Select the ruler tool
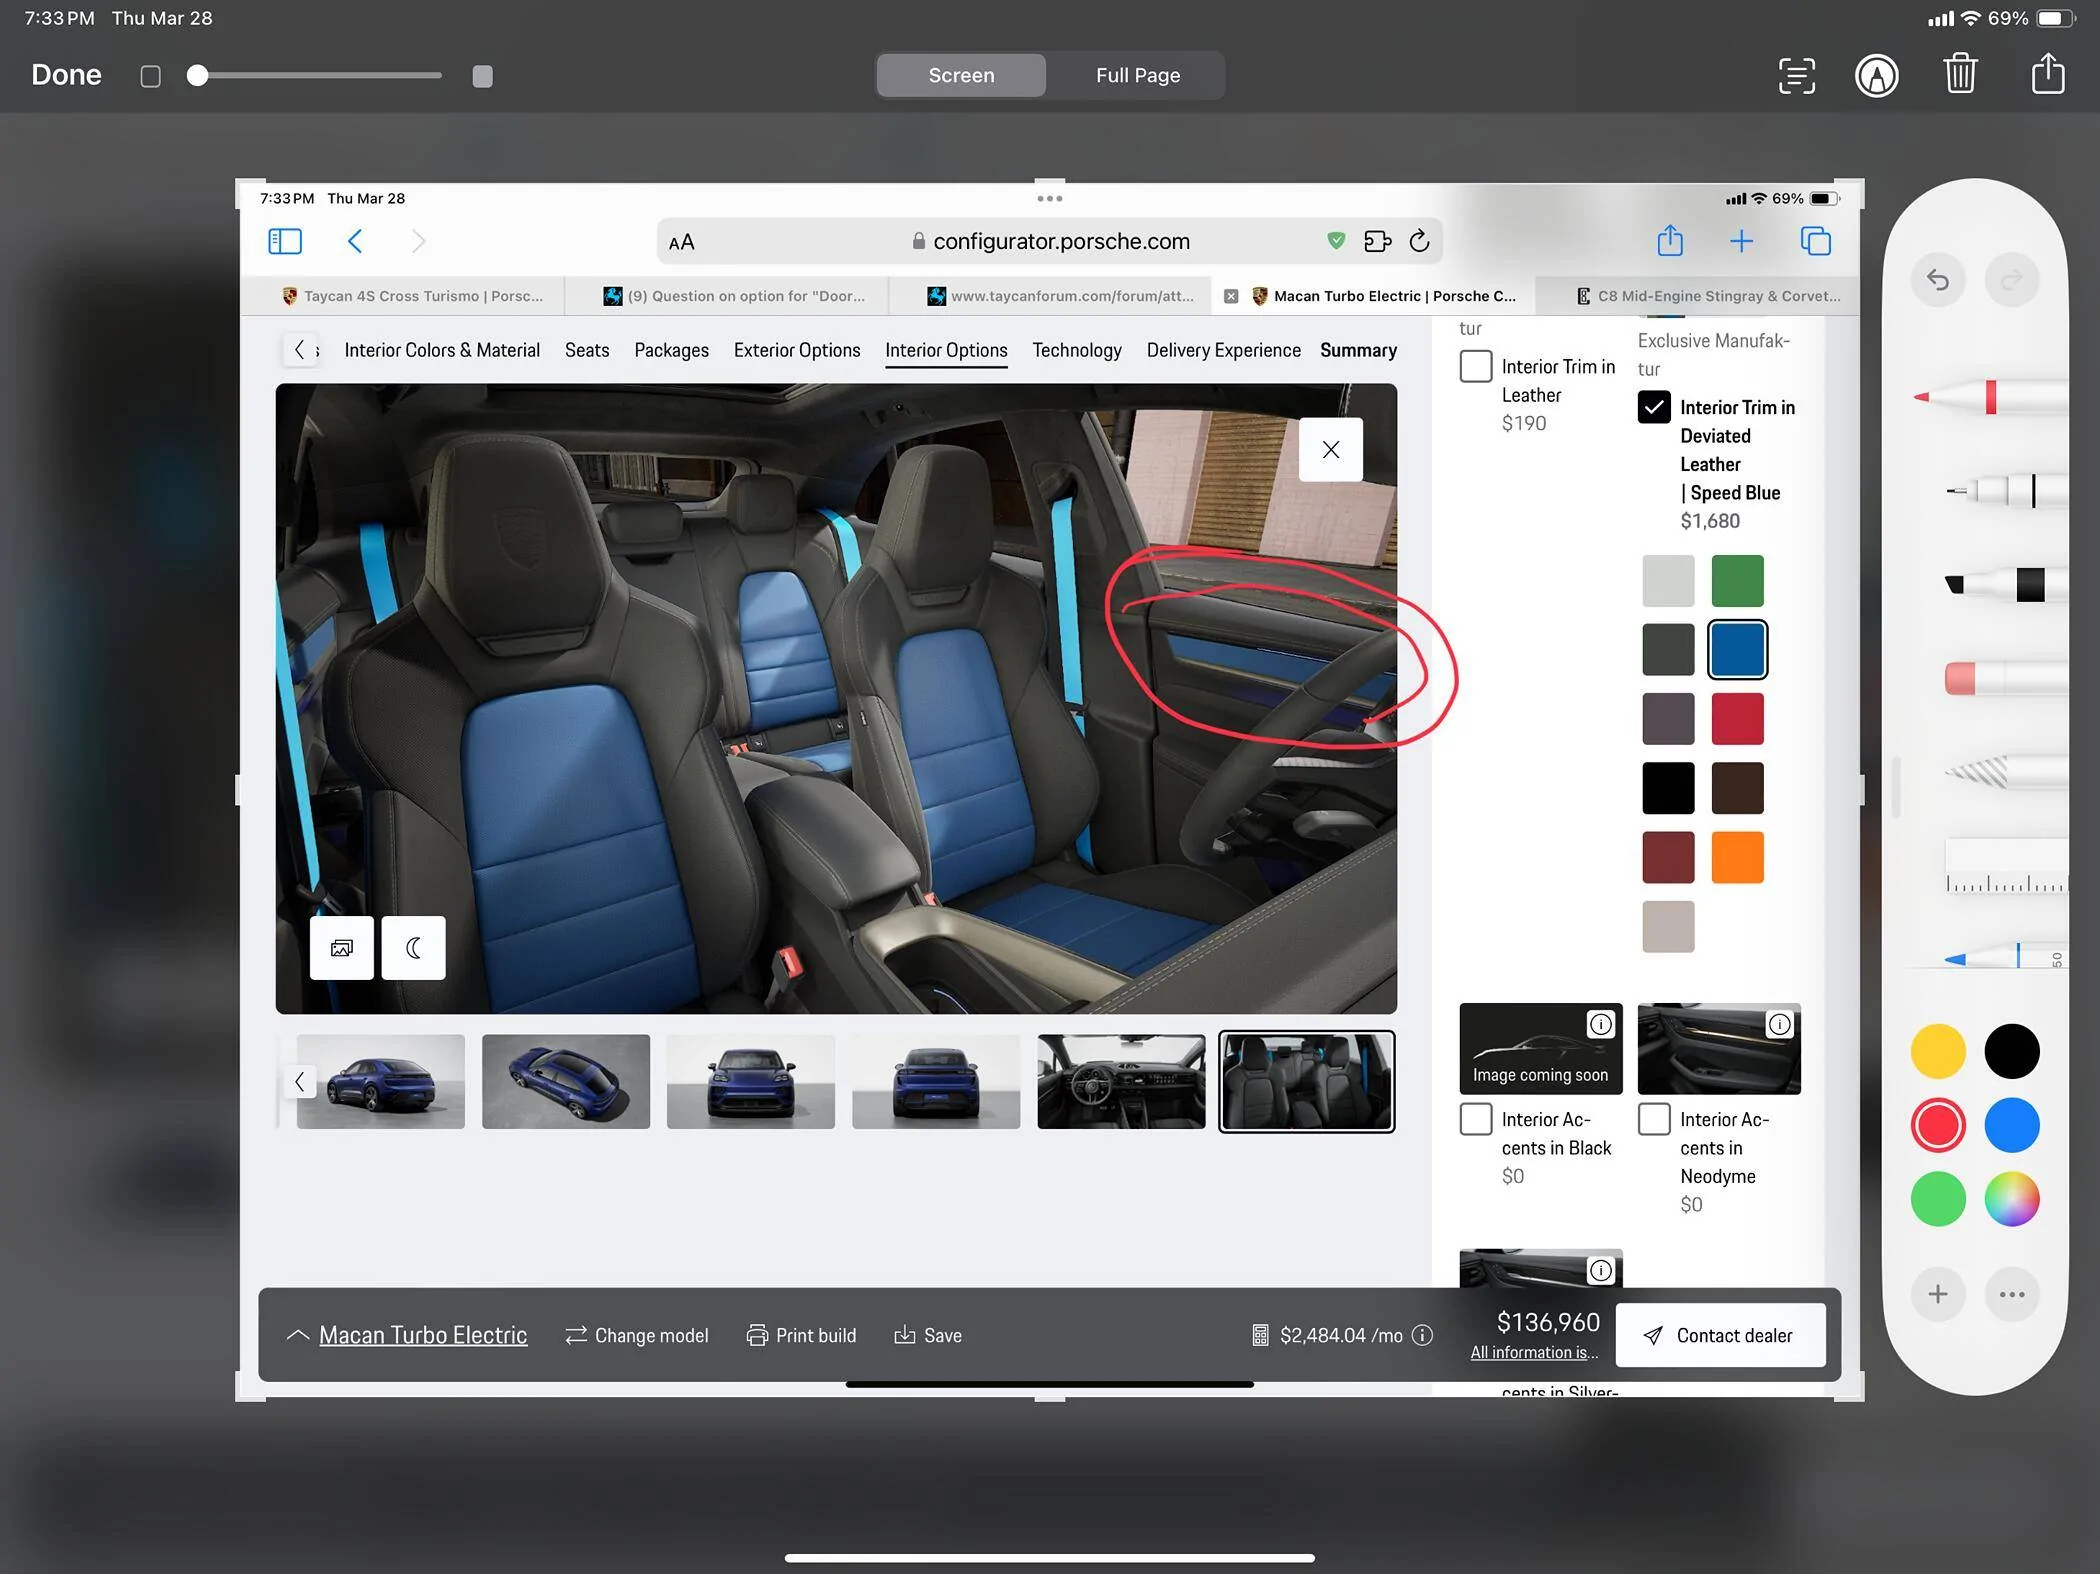Image resolution: width=2100 pixels, height=1574 pixels. pyautogui.click(x=2005, y=866)
